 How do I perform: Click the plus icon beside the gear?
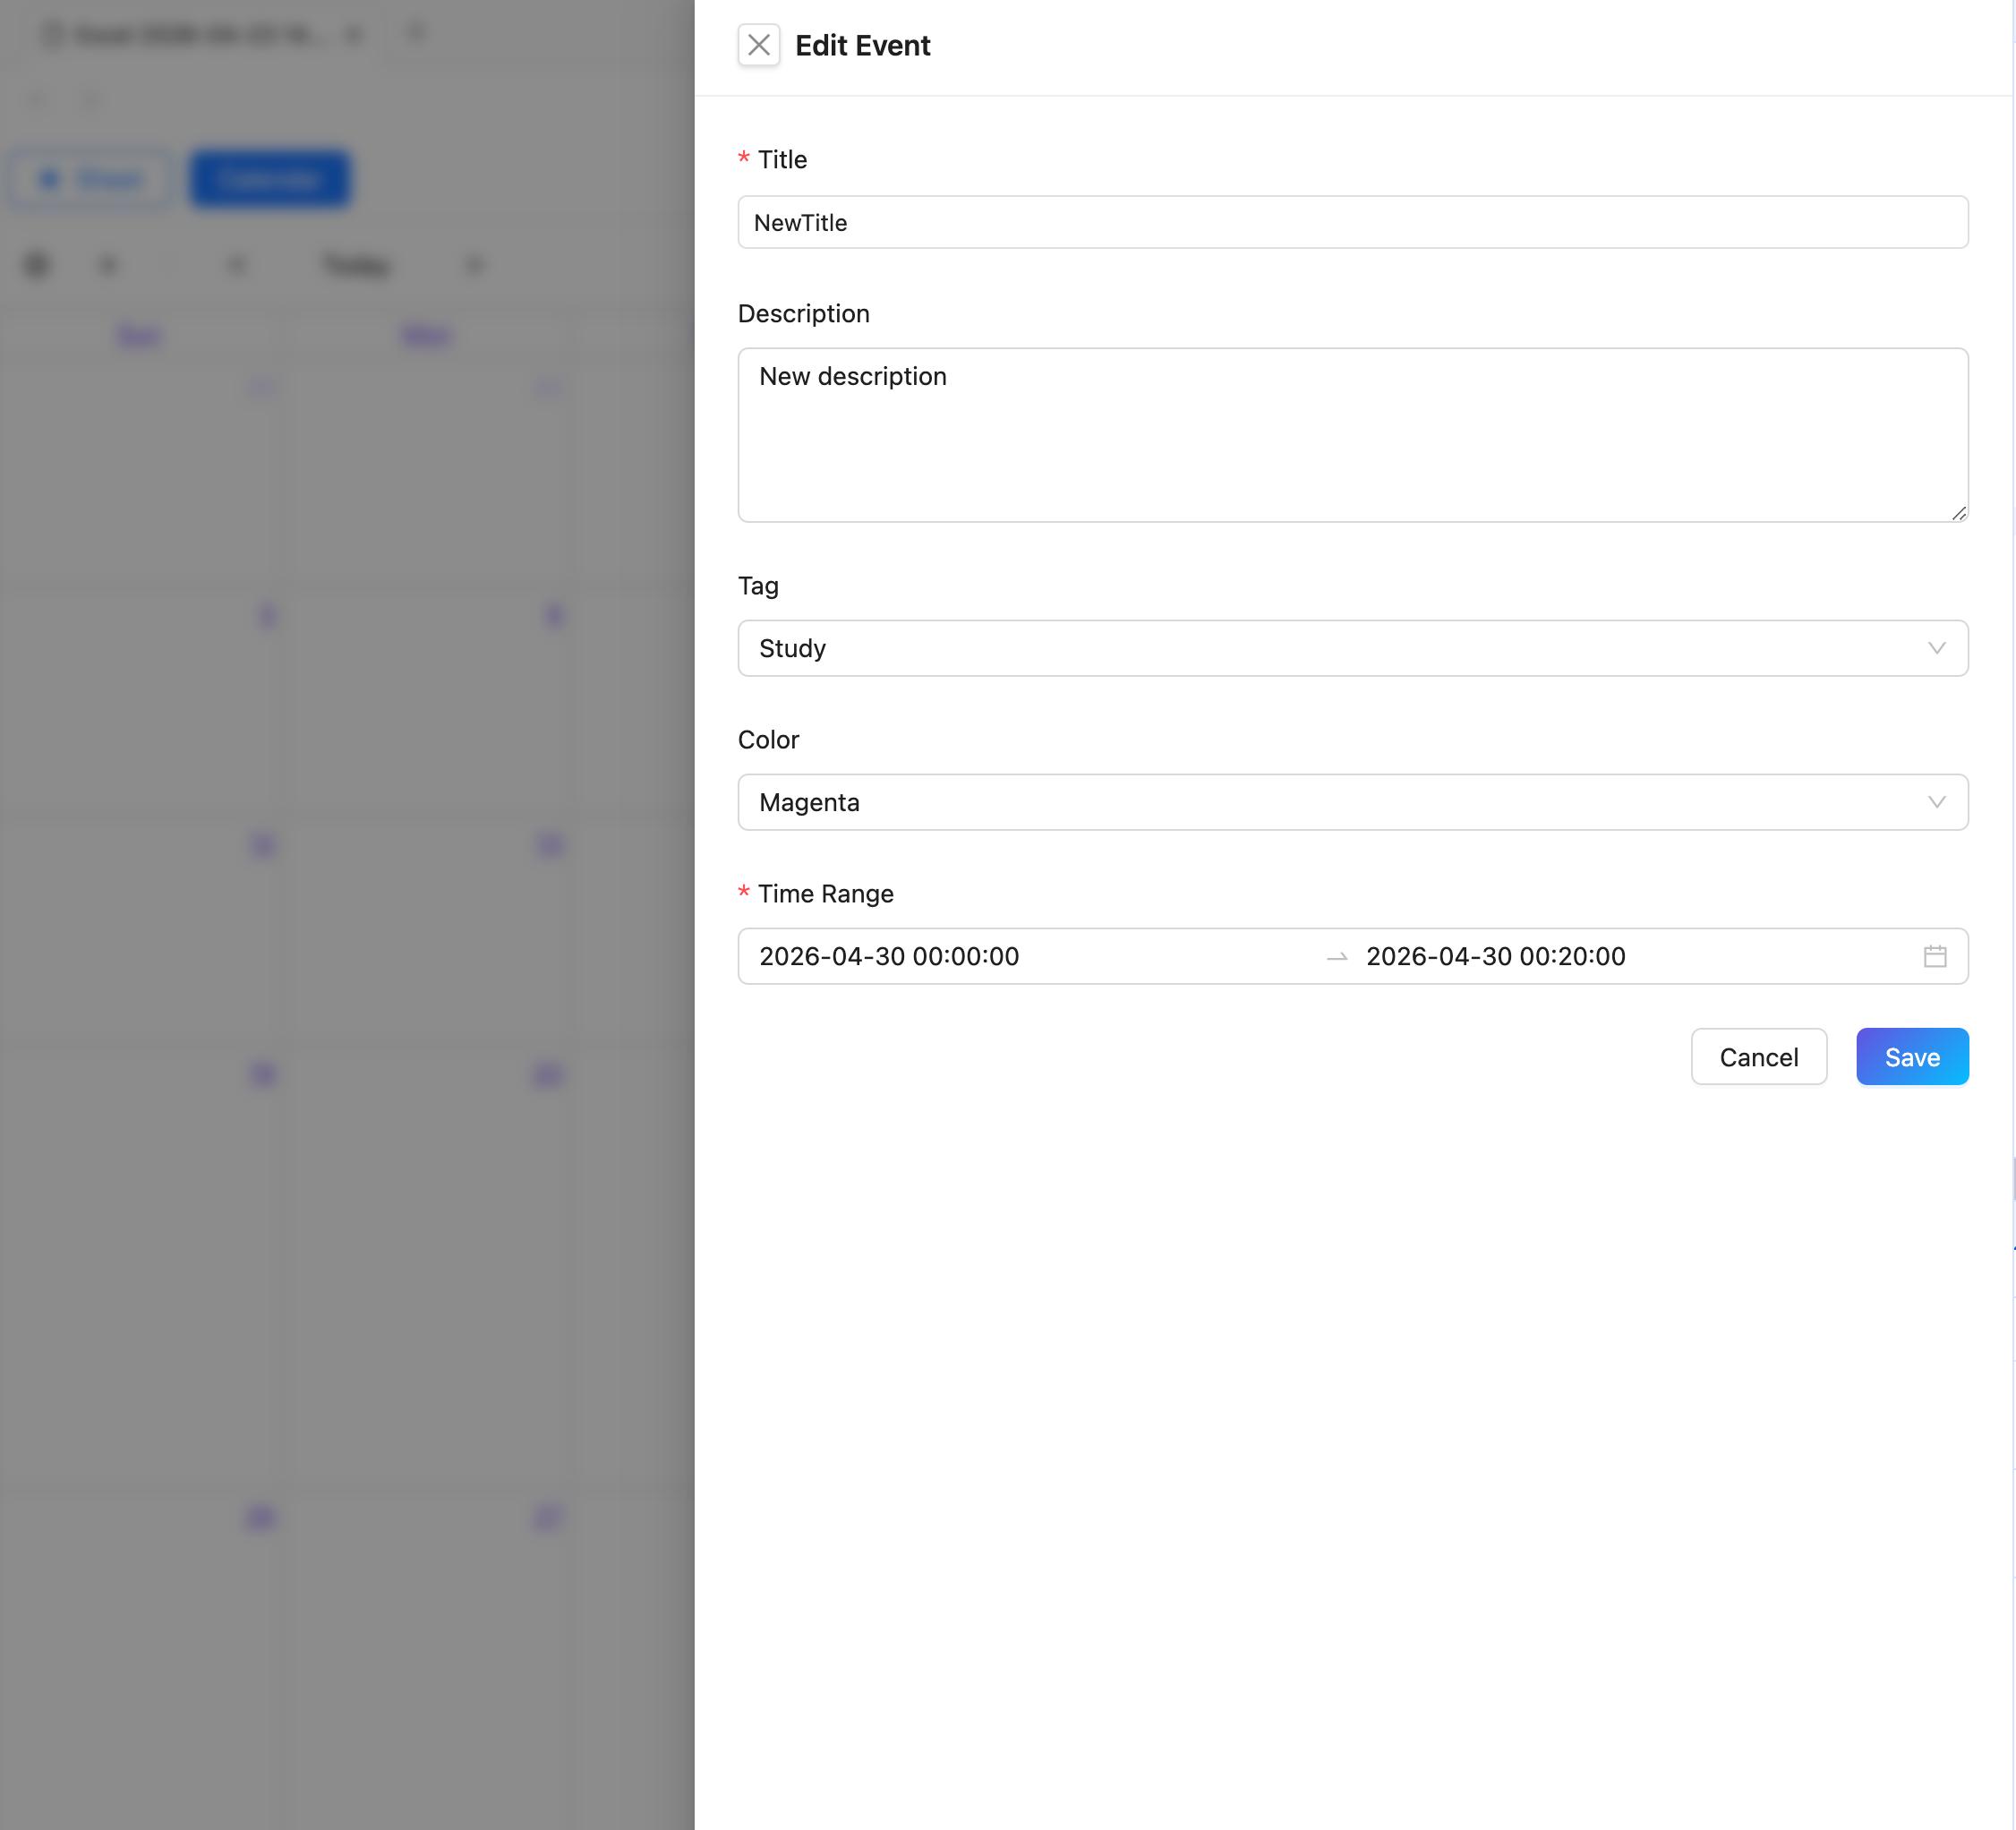click(x=108, y=265)
